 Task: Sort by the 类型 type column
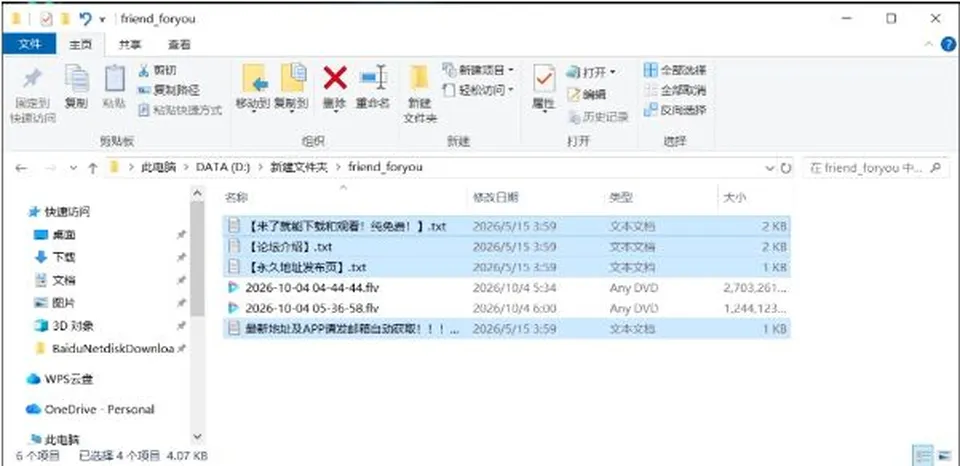pos(620,197)
